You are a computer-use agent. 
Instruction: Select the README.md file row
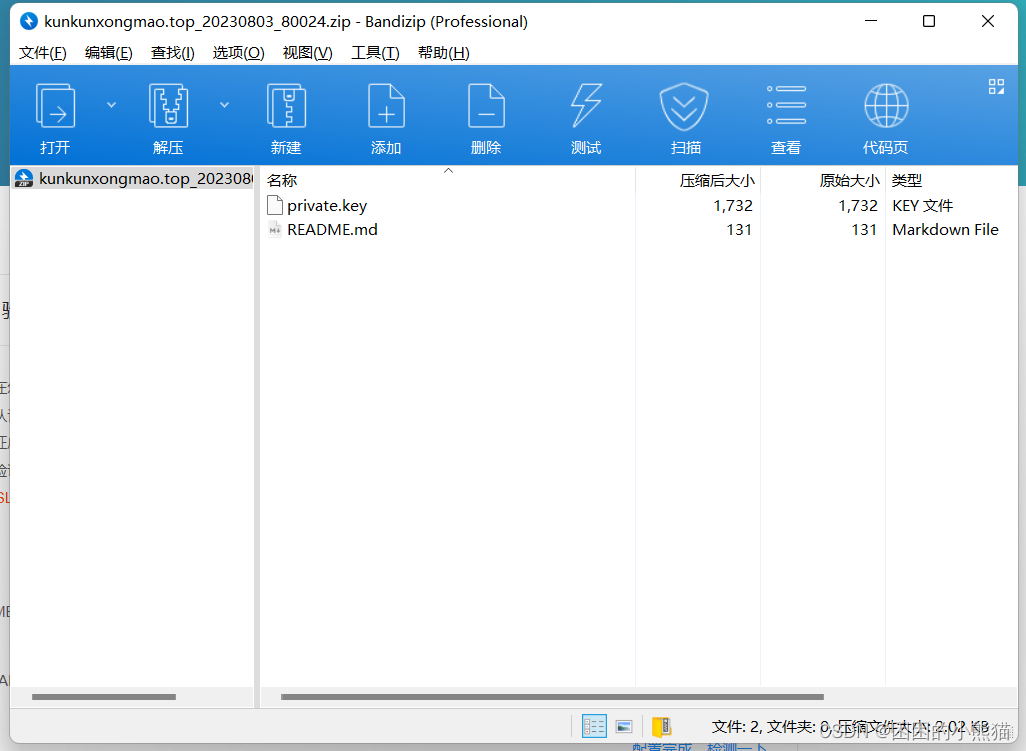640,230
